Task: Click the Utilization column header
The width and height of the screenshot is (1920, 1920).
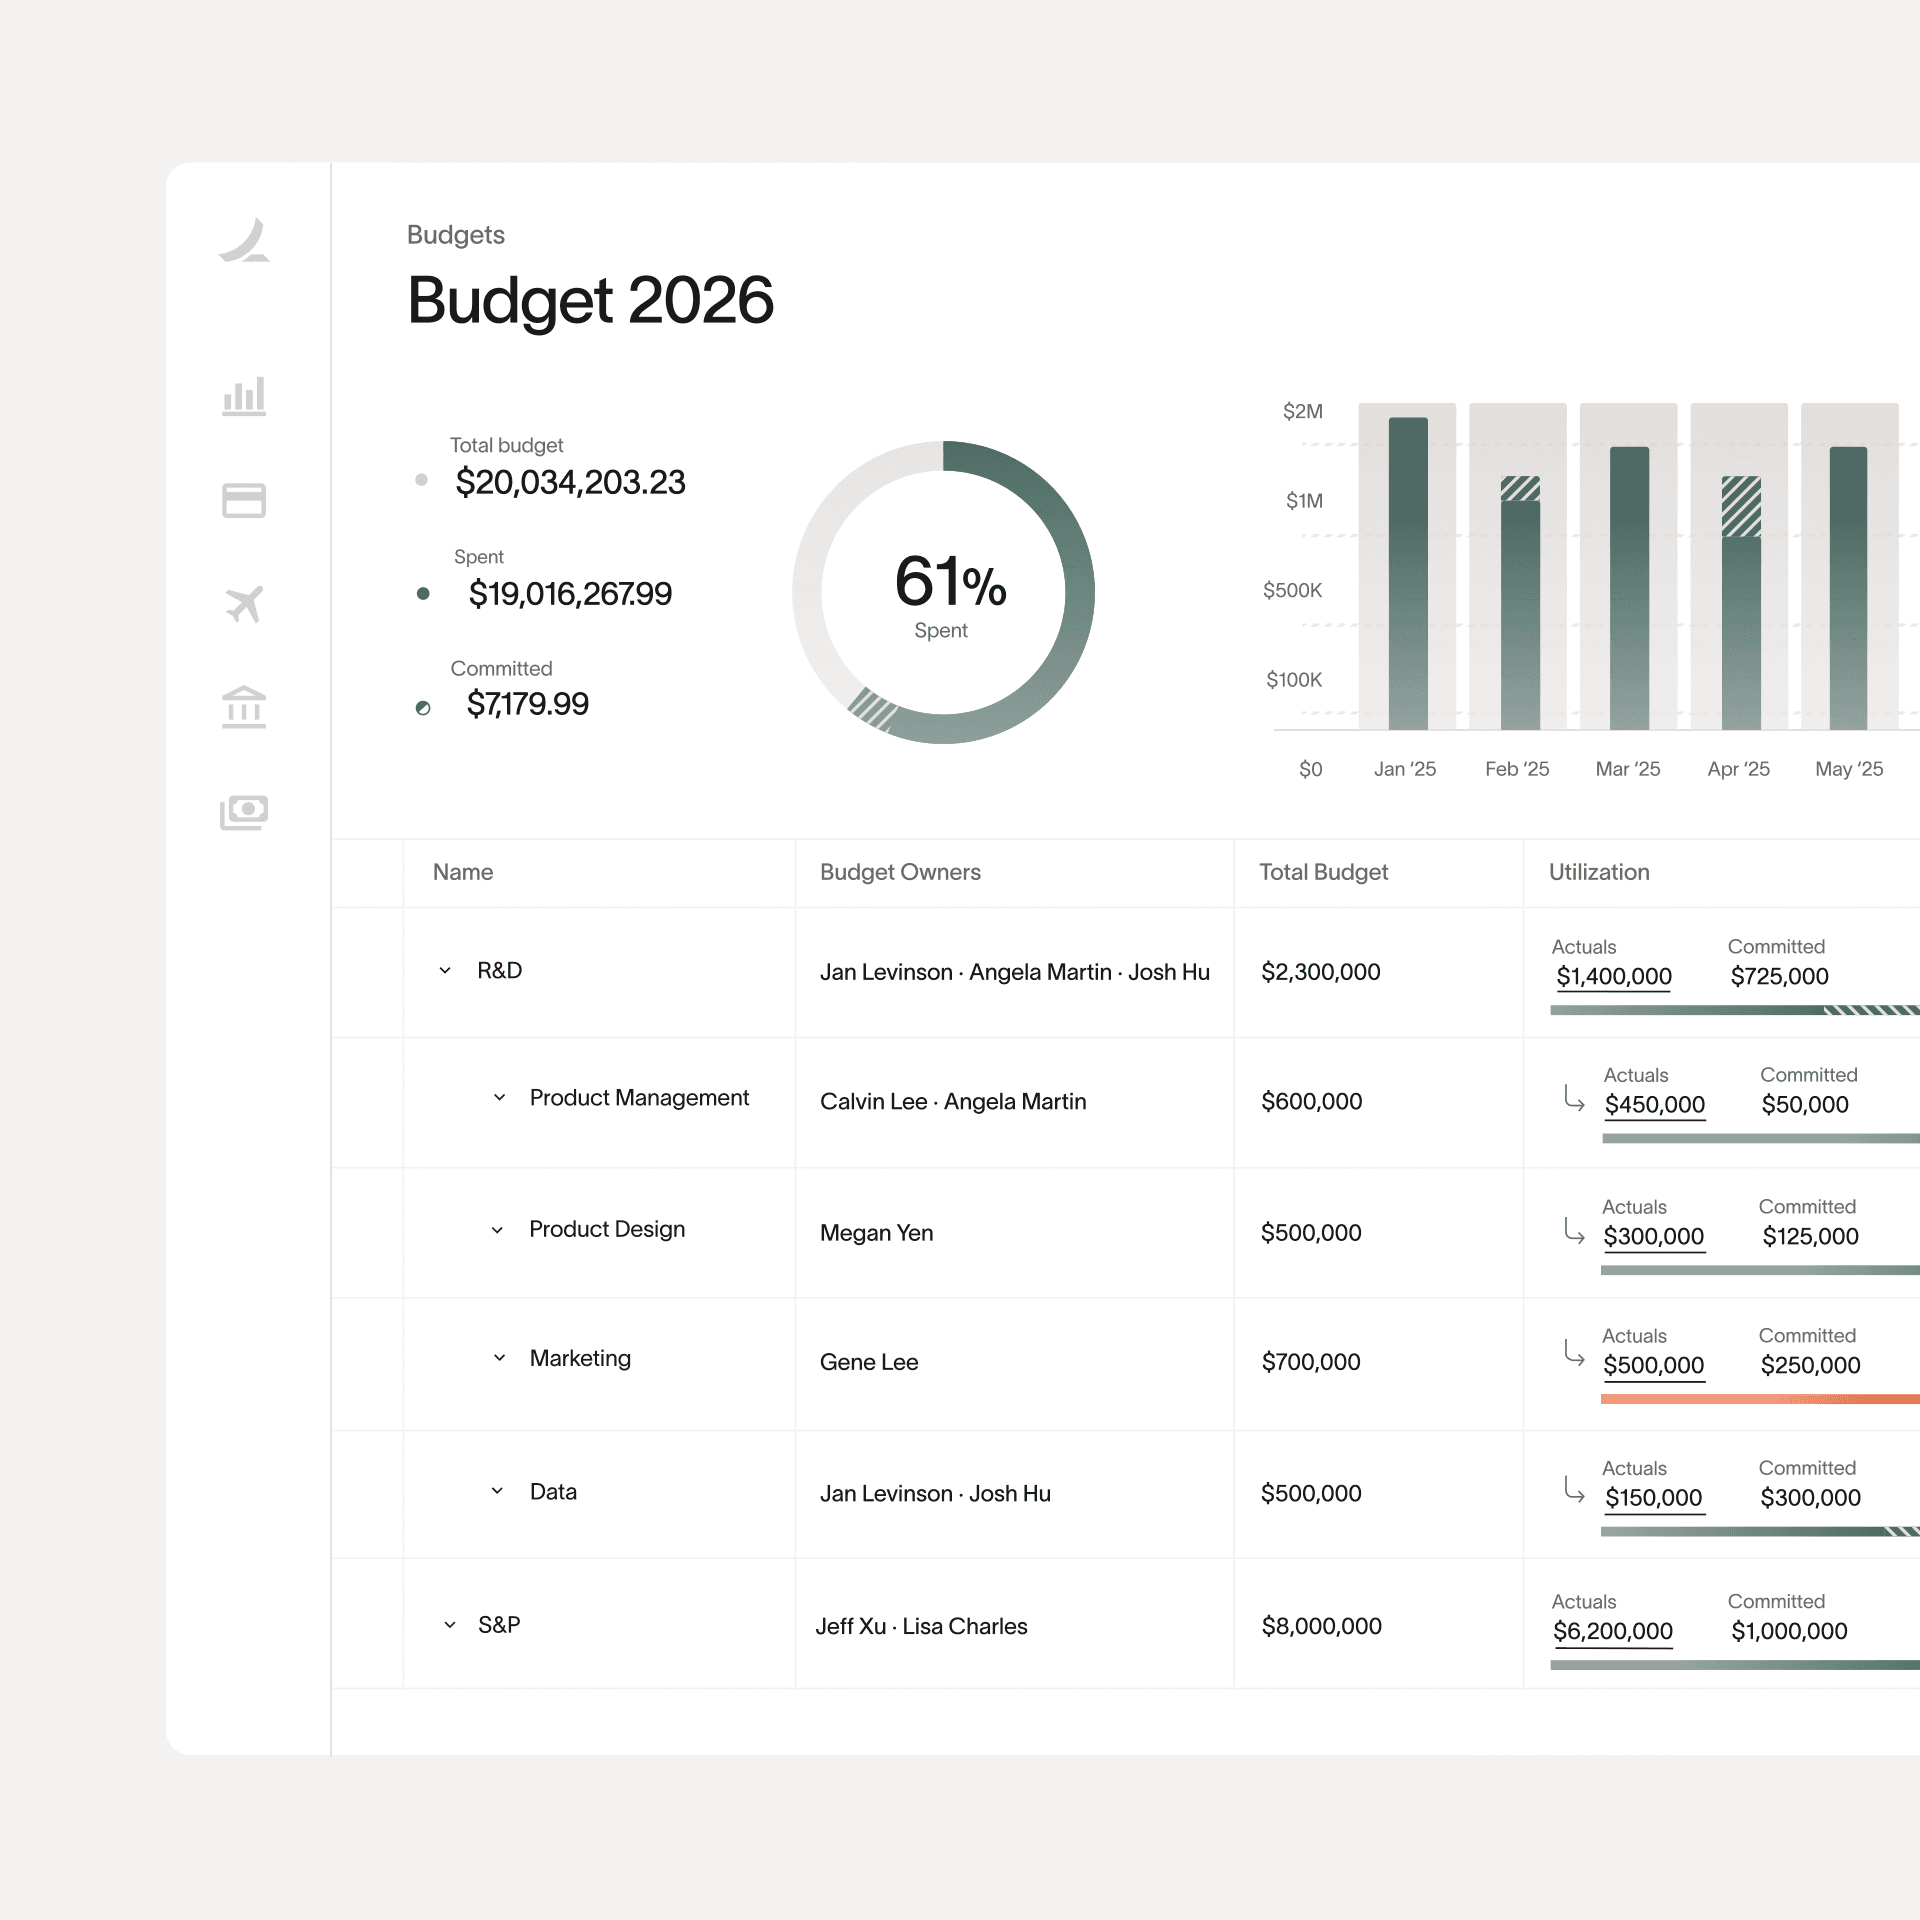Action: [x=1599, y=872]
